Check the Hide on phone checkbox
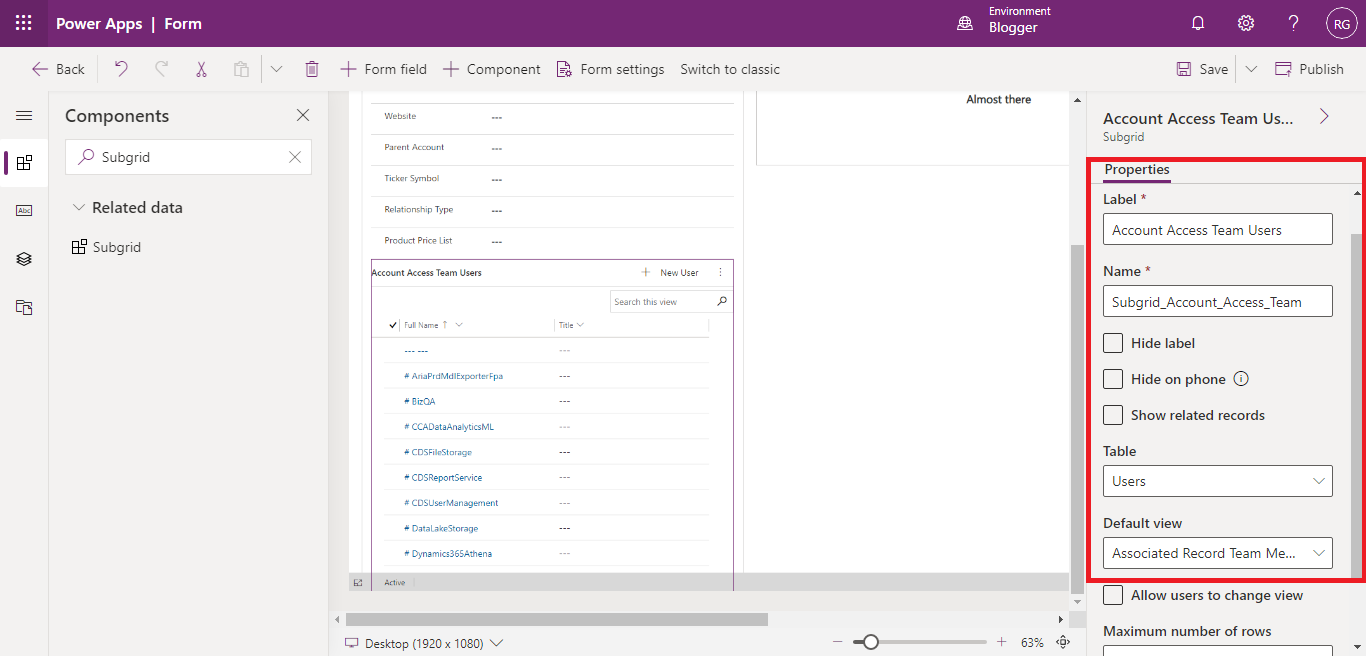Screen dimensions: 1366x656 pos(1113,379)
